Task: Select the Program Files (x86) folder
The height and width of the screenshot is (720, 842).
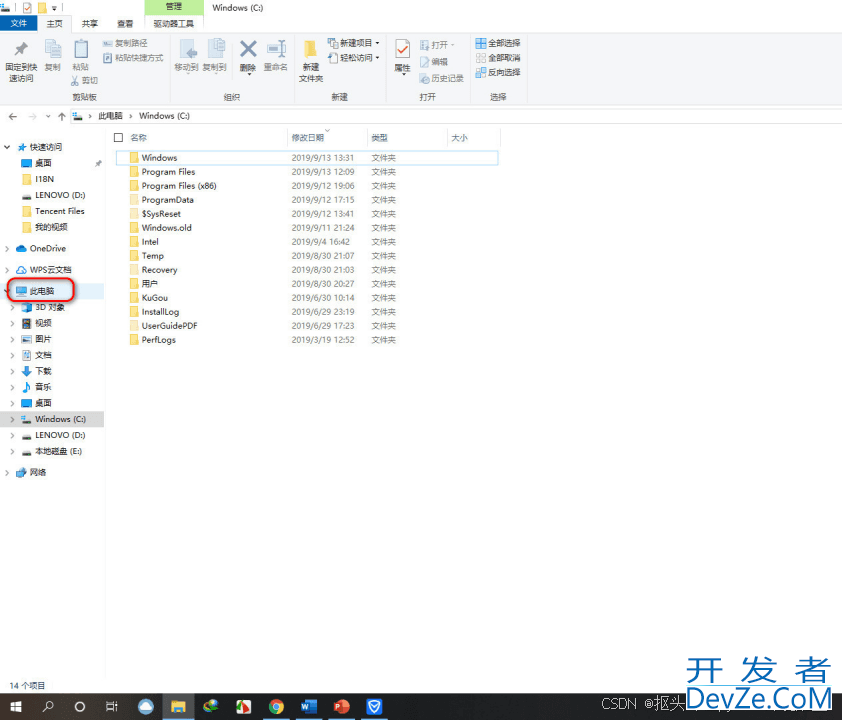Action: [179, 186]
